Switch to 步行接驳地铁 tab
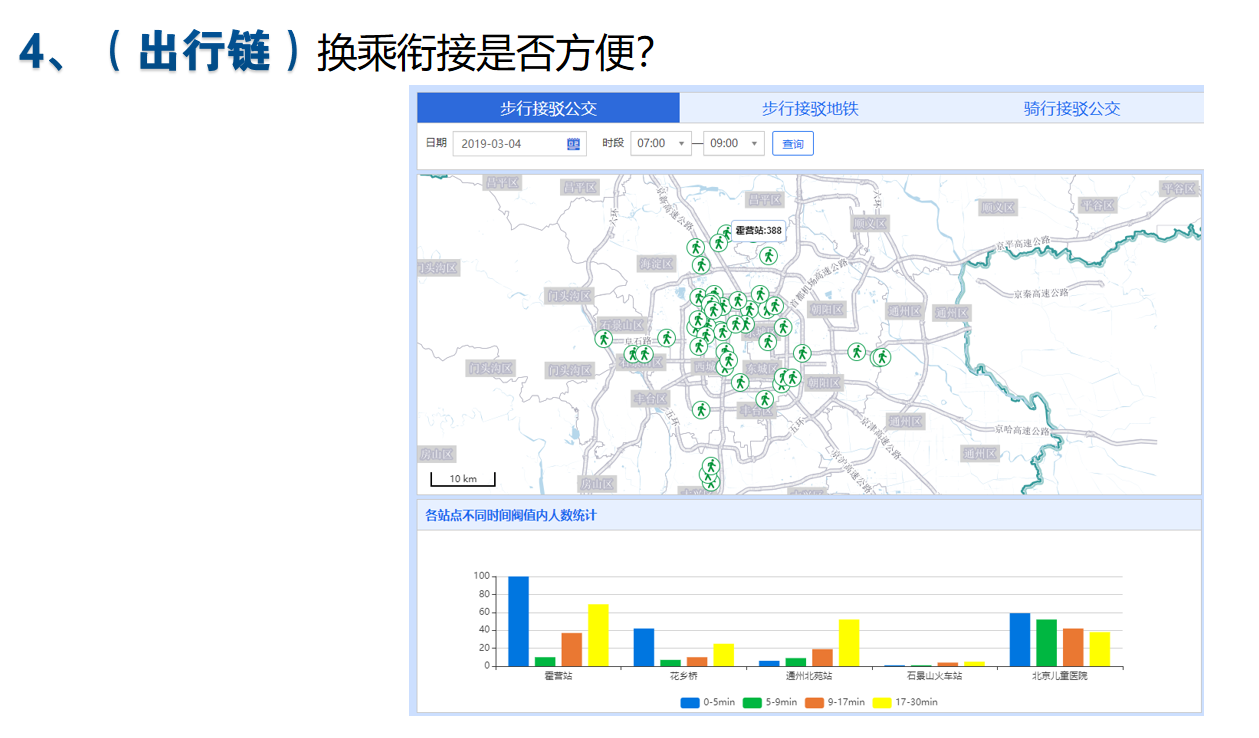This screenshot has height=738, width=1259. 810,108
